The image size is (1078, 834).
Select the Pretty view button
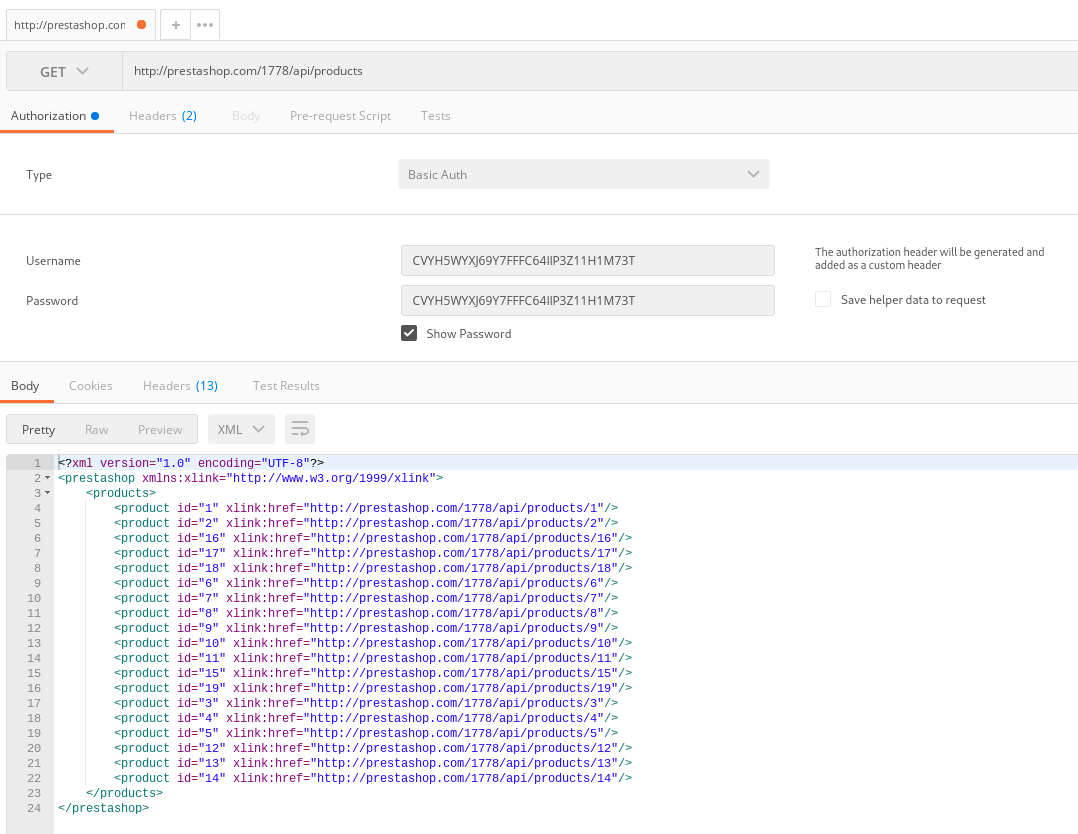38,428
